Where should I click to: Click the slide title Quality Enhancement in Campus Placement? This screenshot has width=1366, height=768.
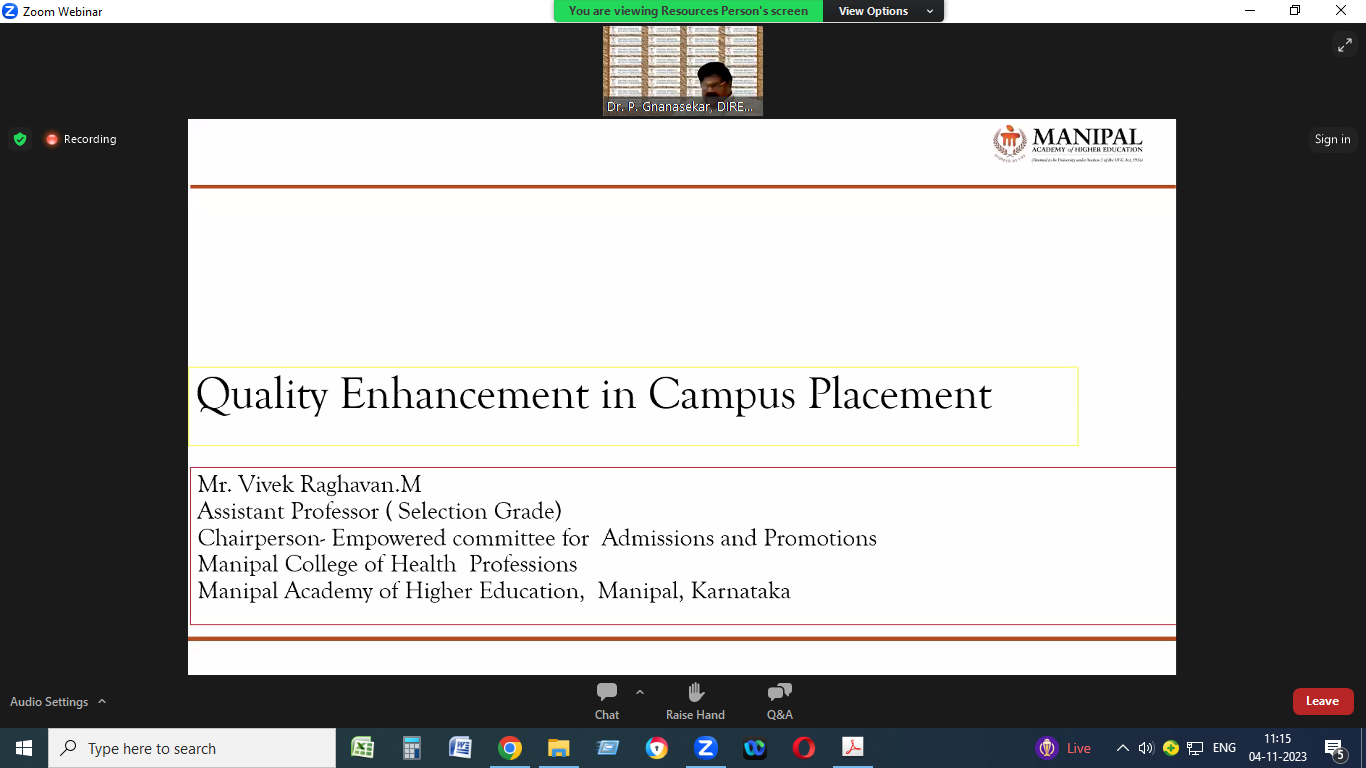point(594,394)
